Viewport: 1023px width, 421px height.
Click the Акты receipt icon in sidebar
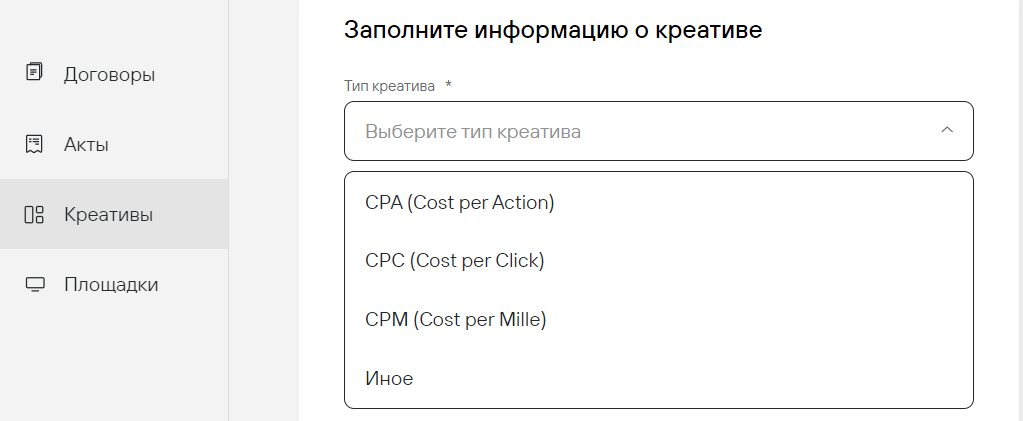coord(35,144)
